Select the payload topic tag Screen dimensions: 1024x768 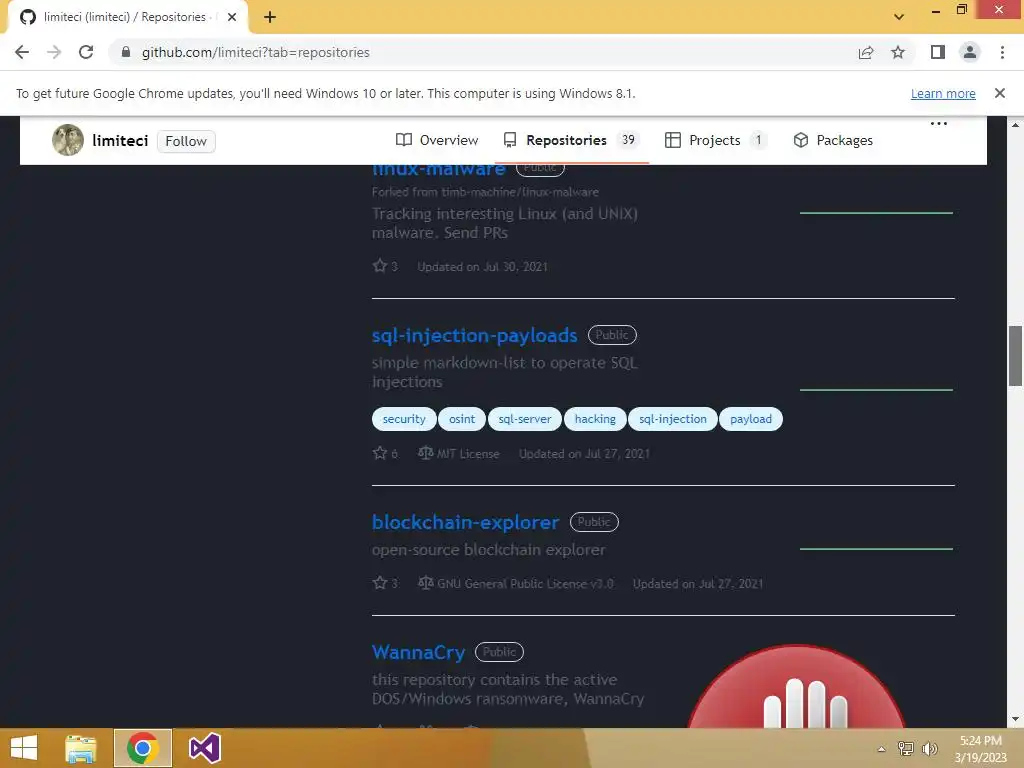750,419
